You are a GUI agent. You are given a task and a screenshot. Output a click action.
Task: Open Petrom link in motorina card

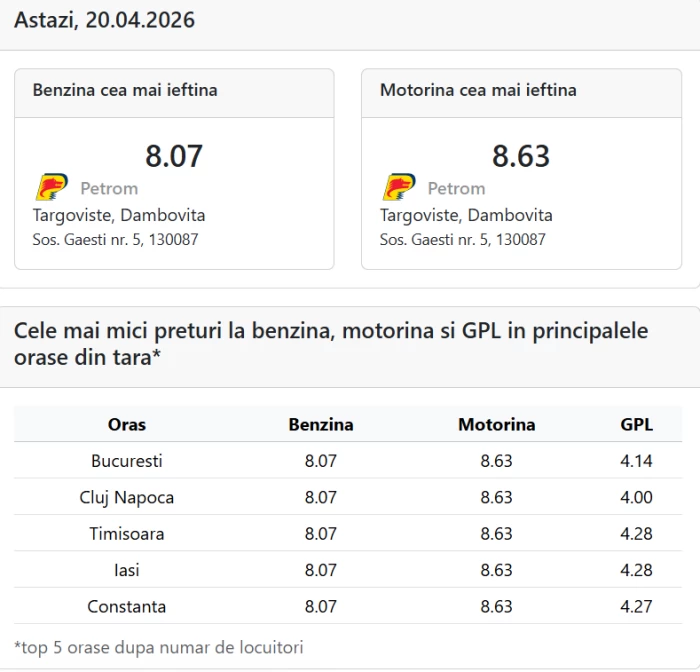456,188
